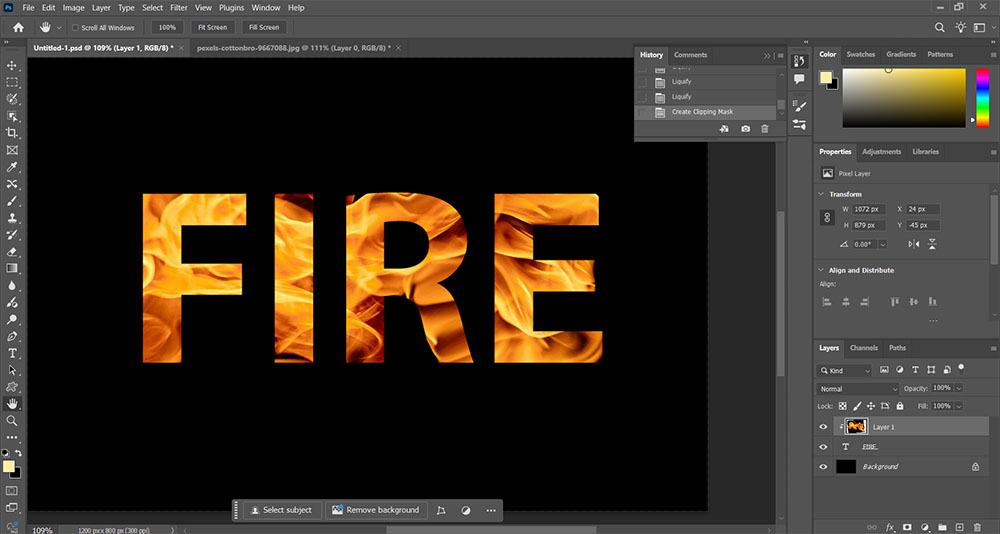Image resolution: width=1000 pixels, height=534 pixels.
Task: Open the layer Kind filter dropdown
Action: [844, 371]
